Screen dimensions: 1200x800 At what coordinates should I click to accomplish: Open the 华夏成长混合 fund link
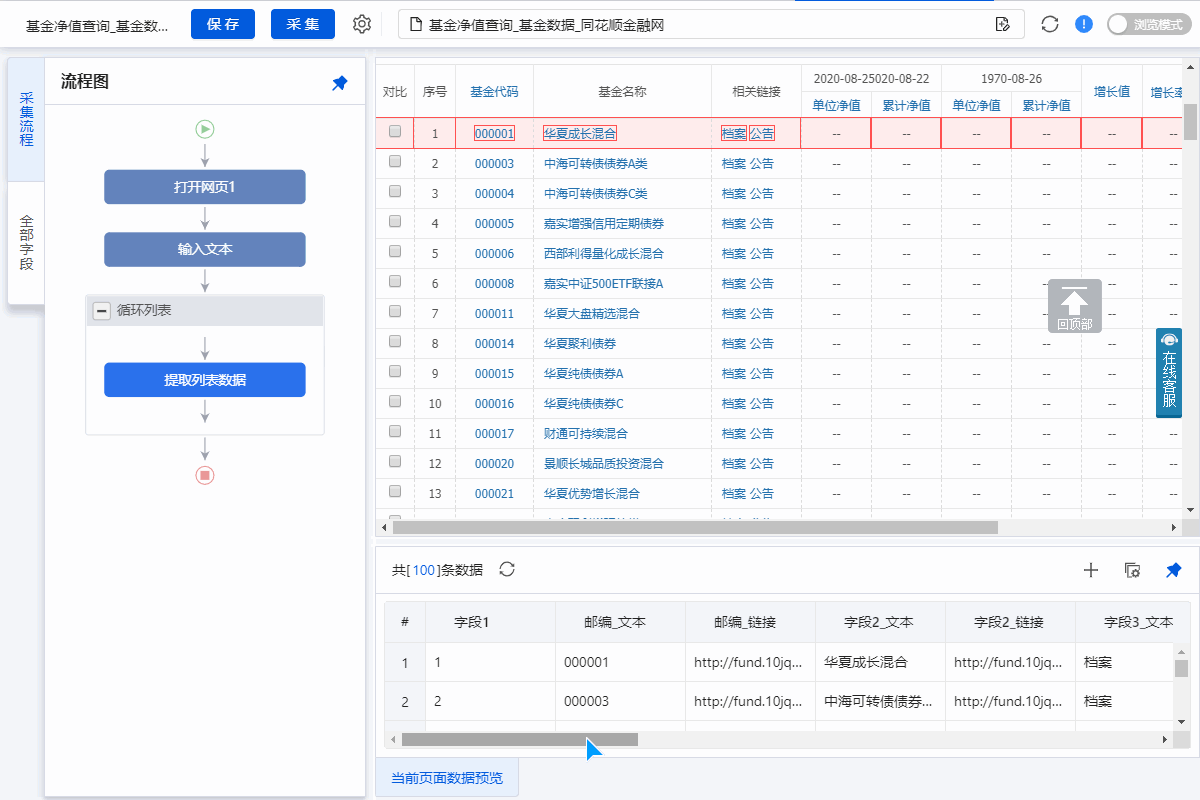coord(580,133)
